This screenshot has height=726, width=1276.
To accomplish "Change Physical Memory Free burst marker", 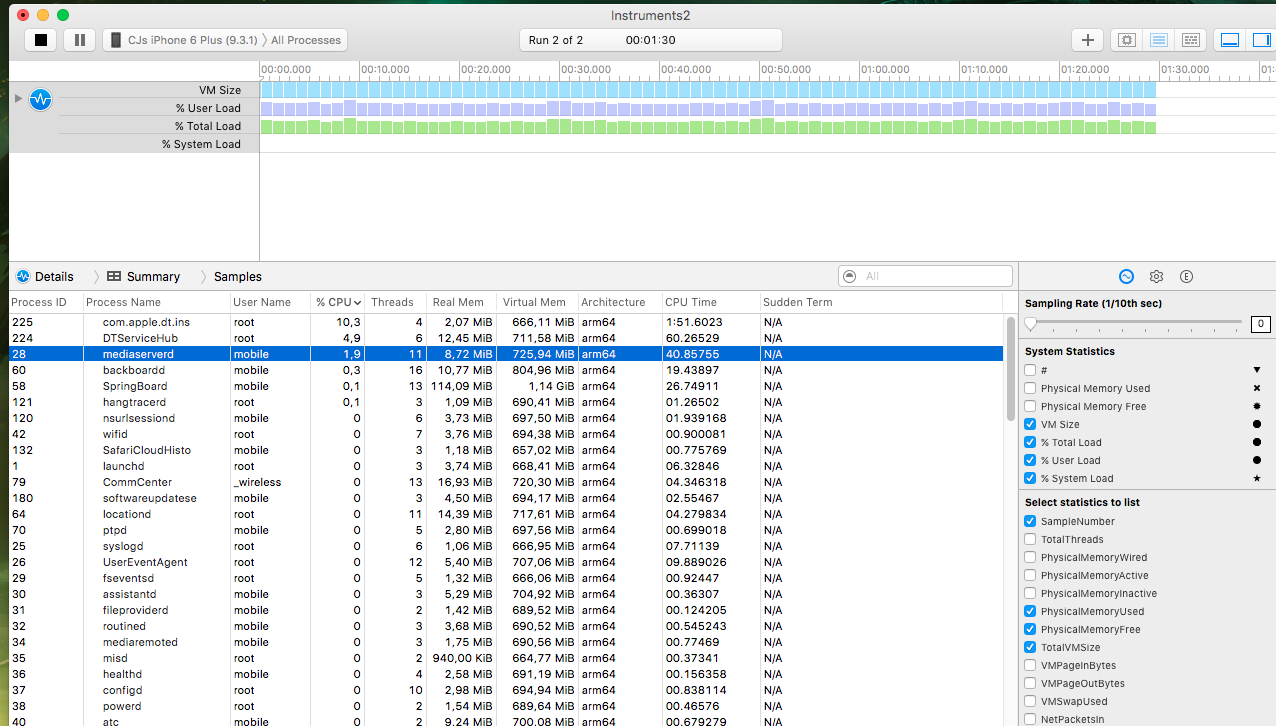I will (x=1257, y=406).
